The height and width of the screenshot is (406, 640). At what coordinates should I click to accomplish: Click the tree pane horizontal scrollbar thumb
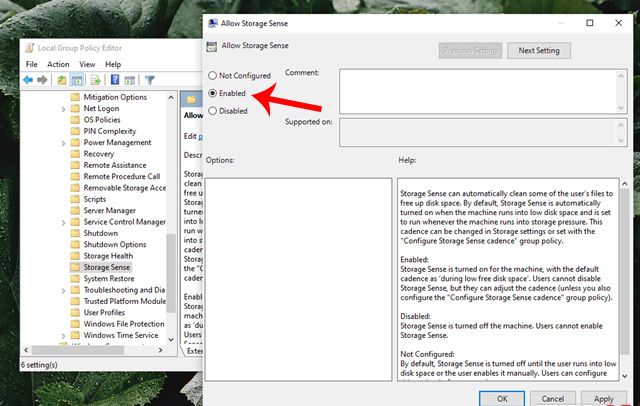tap(78, 350)
